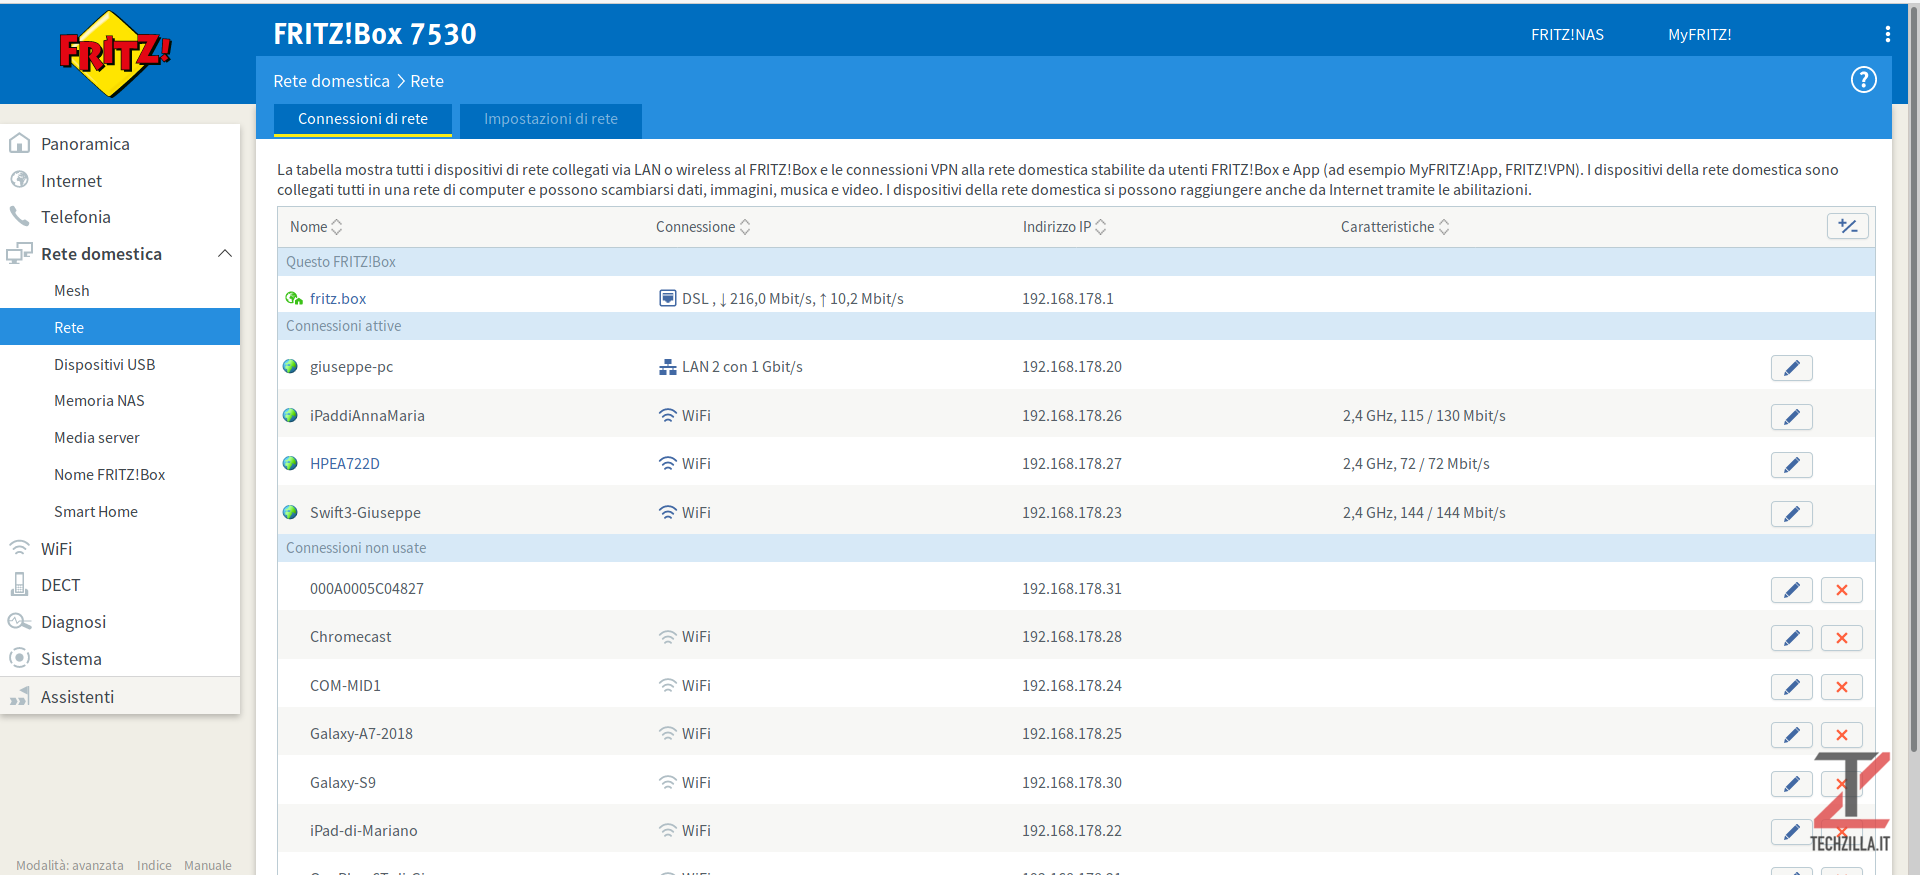
Task: Open the help question mark icon
Action: (x=1863, y=80)
